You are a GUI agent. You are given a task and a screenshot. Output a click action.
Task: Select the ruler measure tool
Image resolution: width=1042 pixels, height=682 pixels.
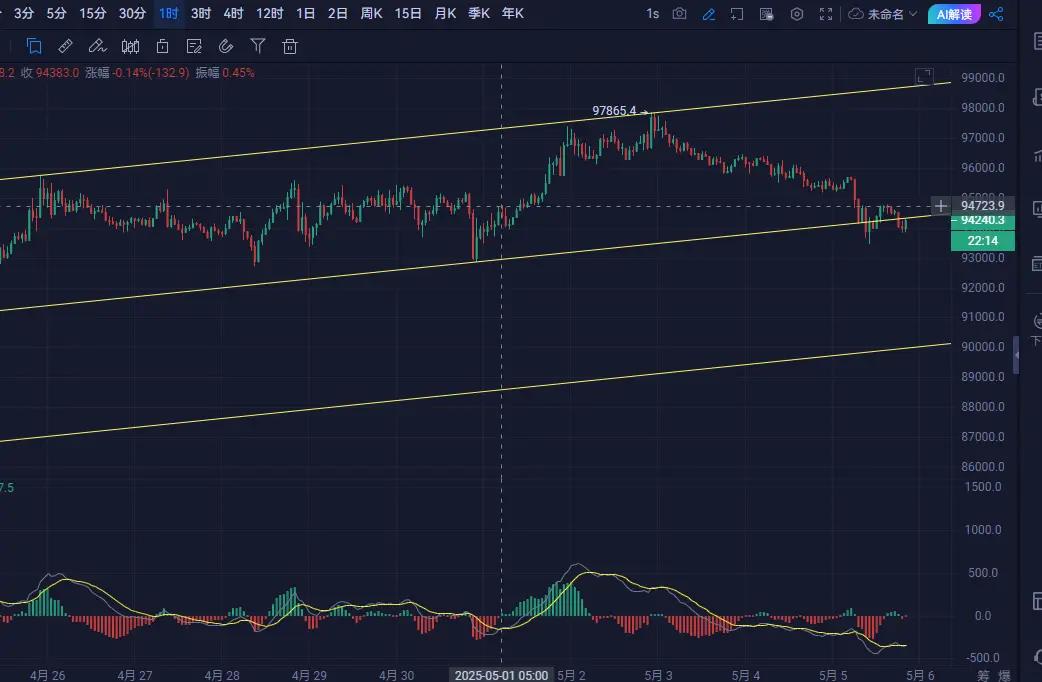click(65, 46)
